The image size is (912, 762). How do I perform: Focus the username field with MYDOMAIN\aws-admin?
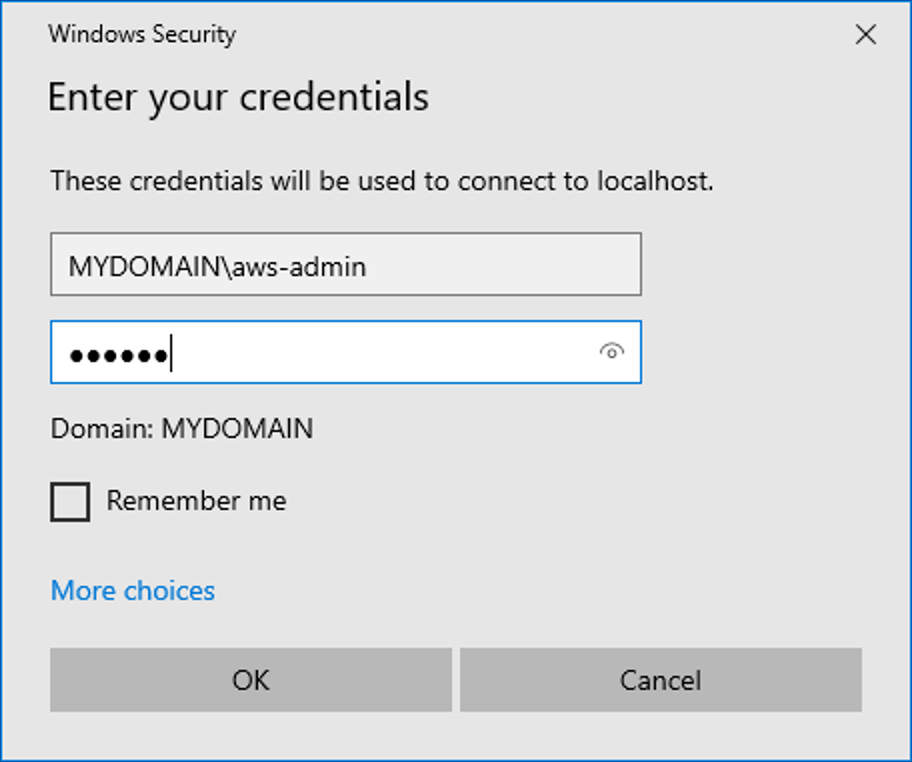[x=345, y=265]
